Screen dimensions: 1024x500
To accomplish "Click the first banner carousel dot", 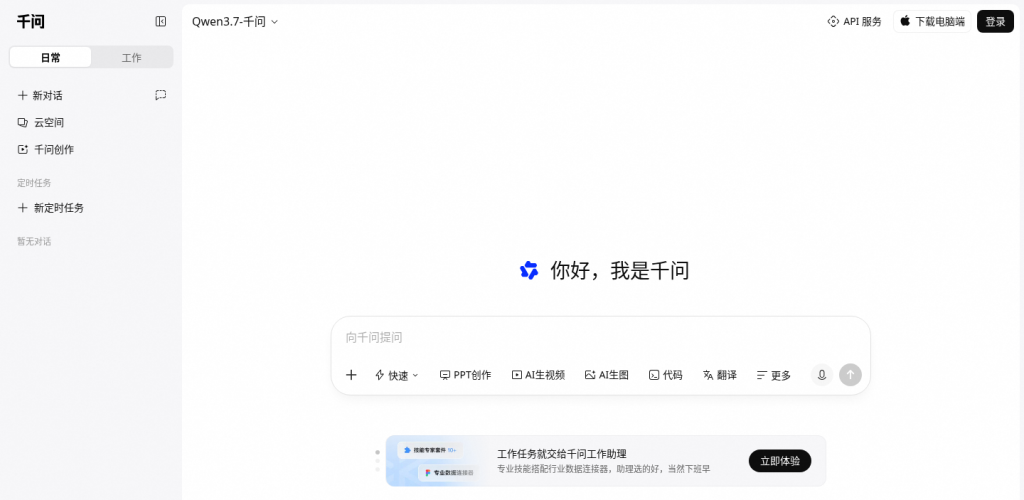I will click(377, 452).
